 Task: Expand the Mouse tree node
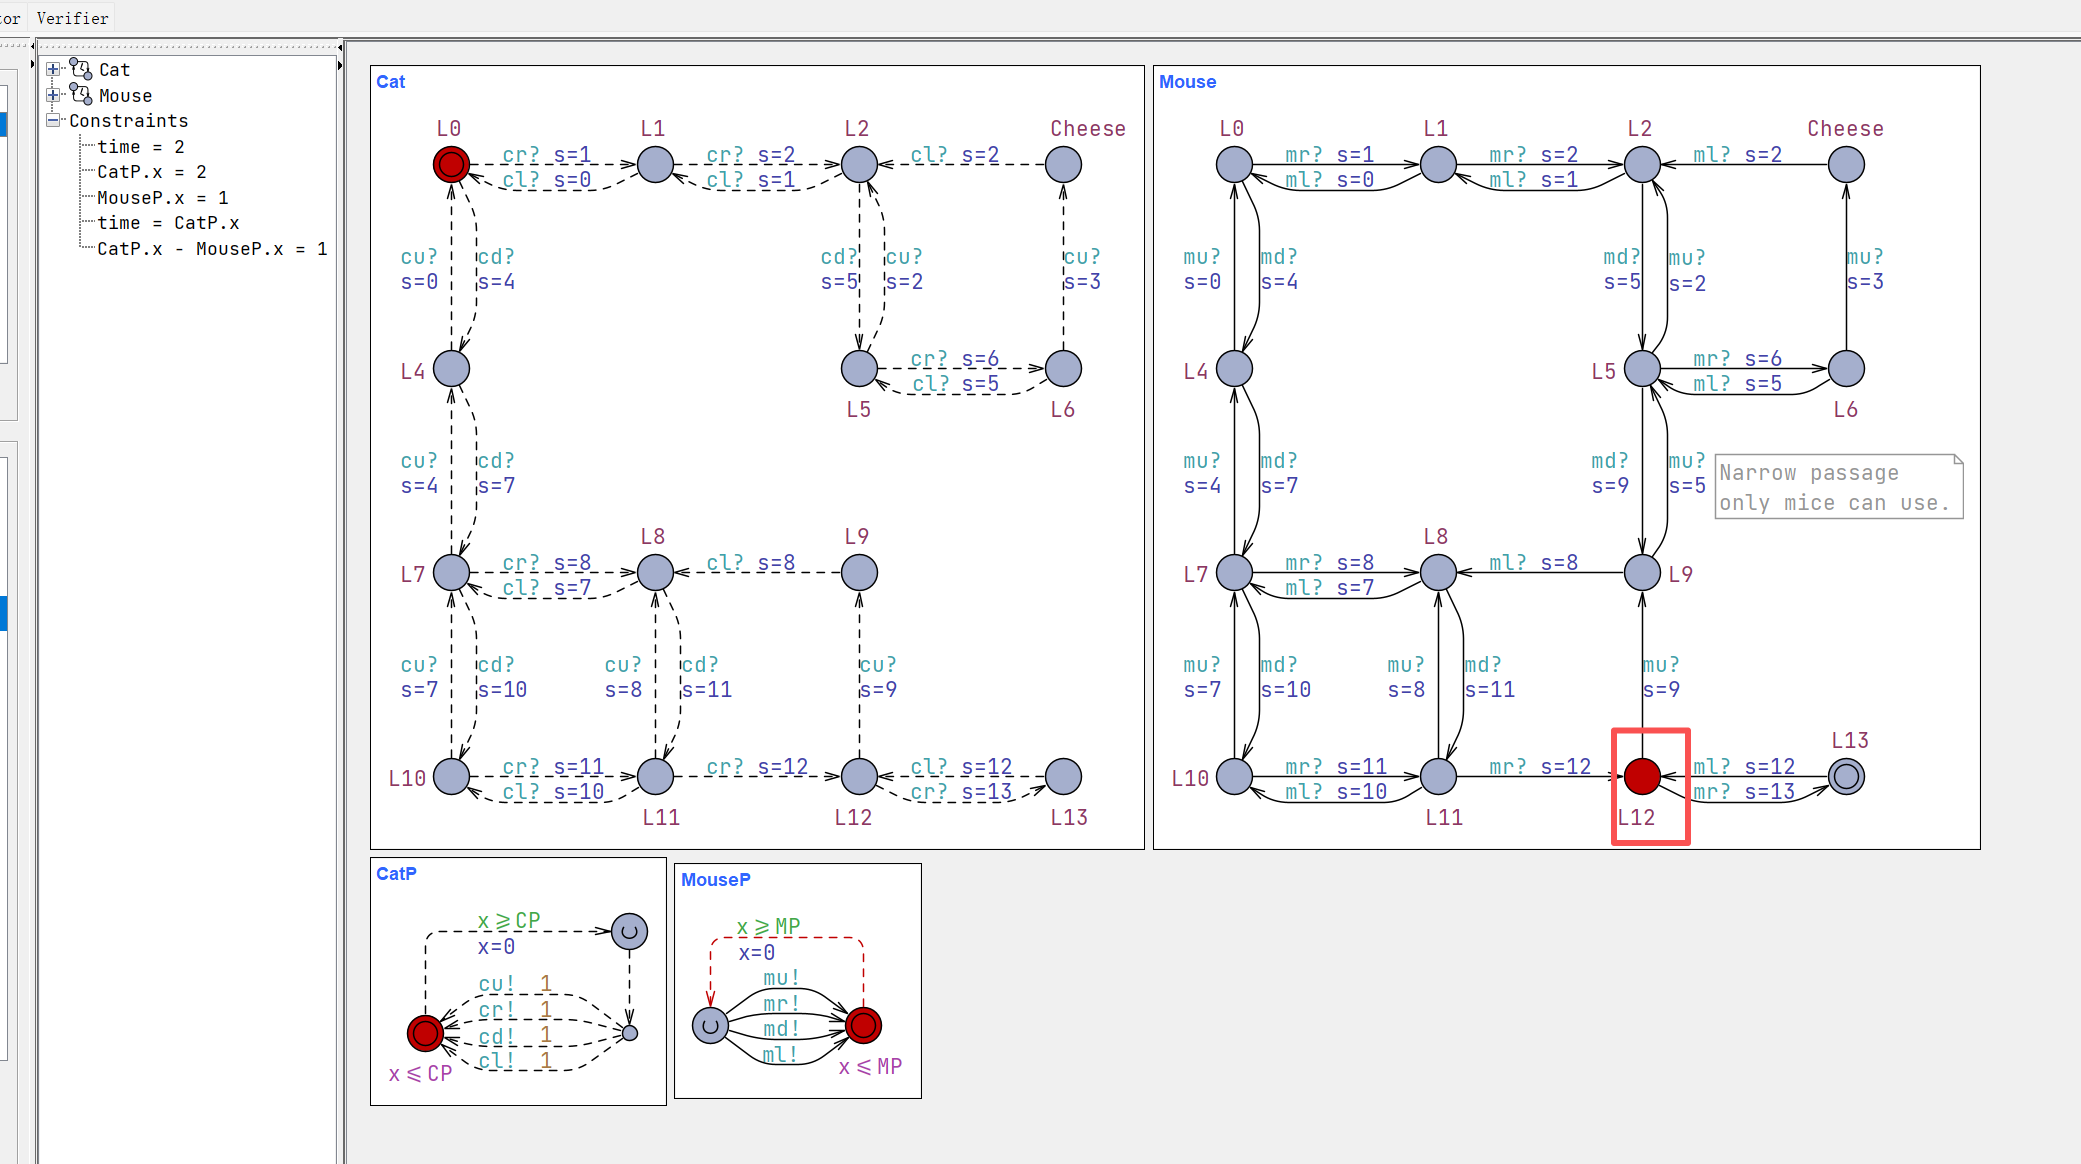click(53, 95)
